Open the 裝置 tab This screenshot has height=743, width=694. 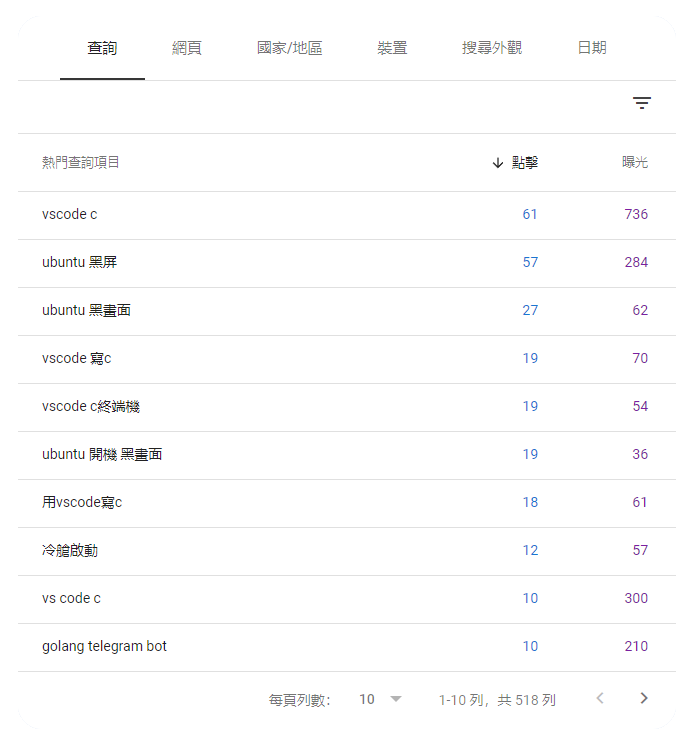(x=392, y=48)
